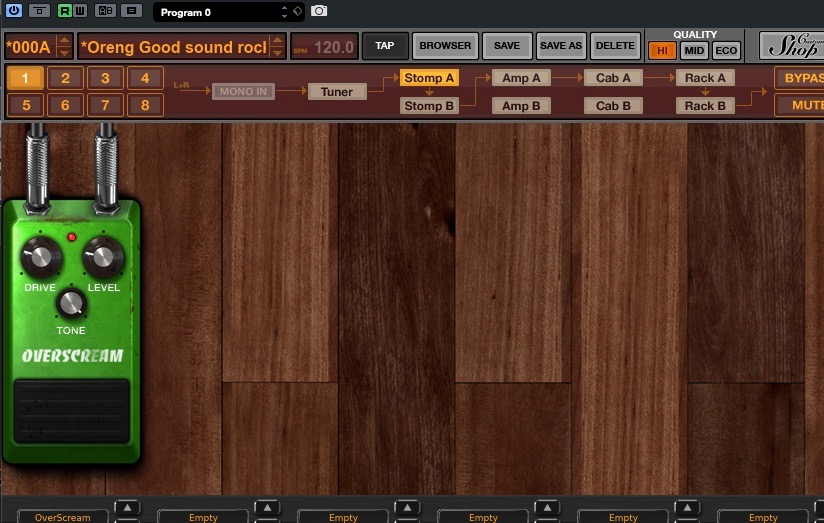
Task: Select rig slot number 5
Action: click(26, 105)
